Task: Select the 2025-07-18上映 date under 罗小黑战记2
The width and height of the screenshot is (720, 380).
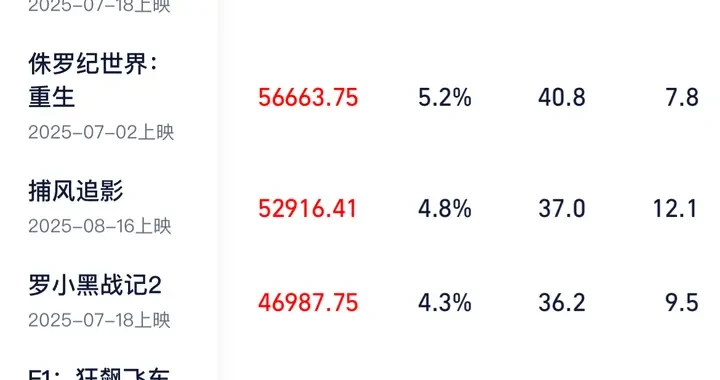Action: (x=99, y=320)
